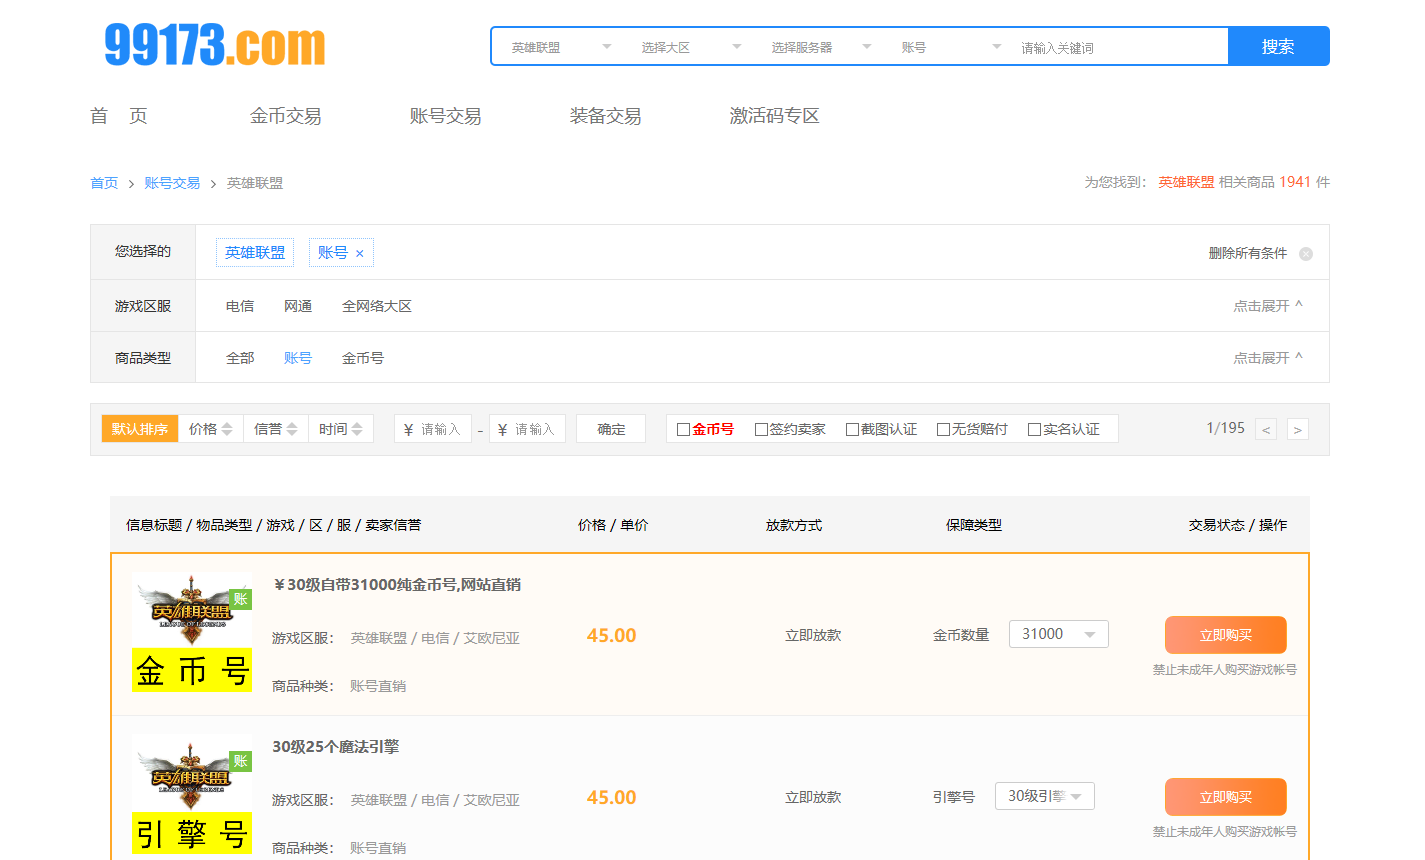Tick the 实名认证 checkbox
The height and width of the screenshot is (860, 1425).
pos(1034,430)
